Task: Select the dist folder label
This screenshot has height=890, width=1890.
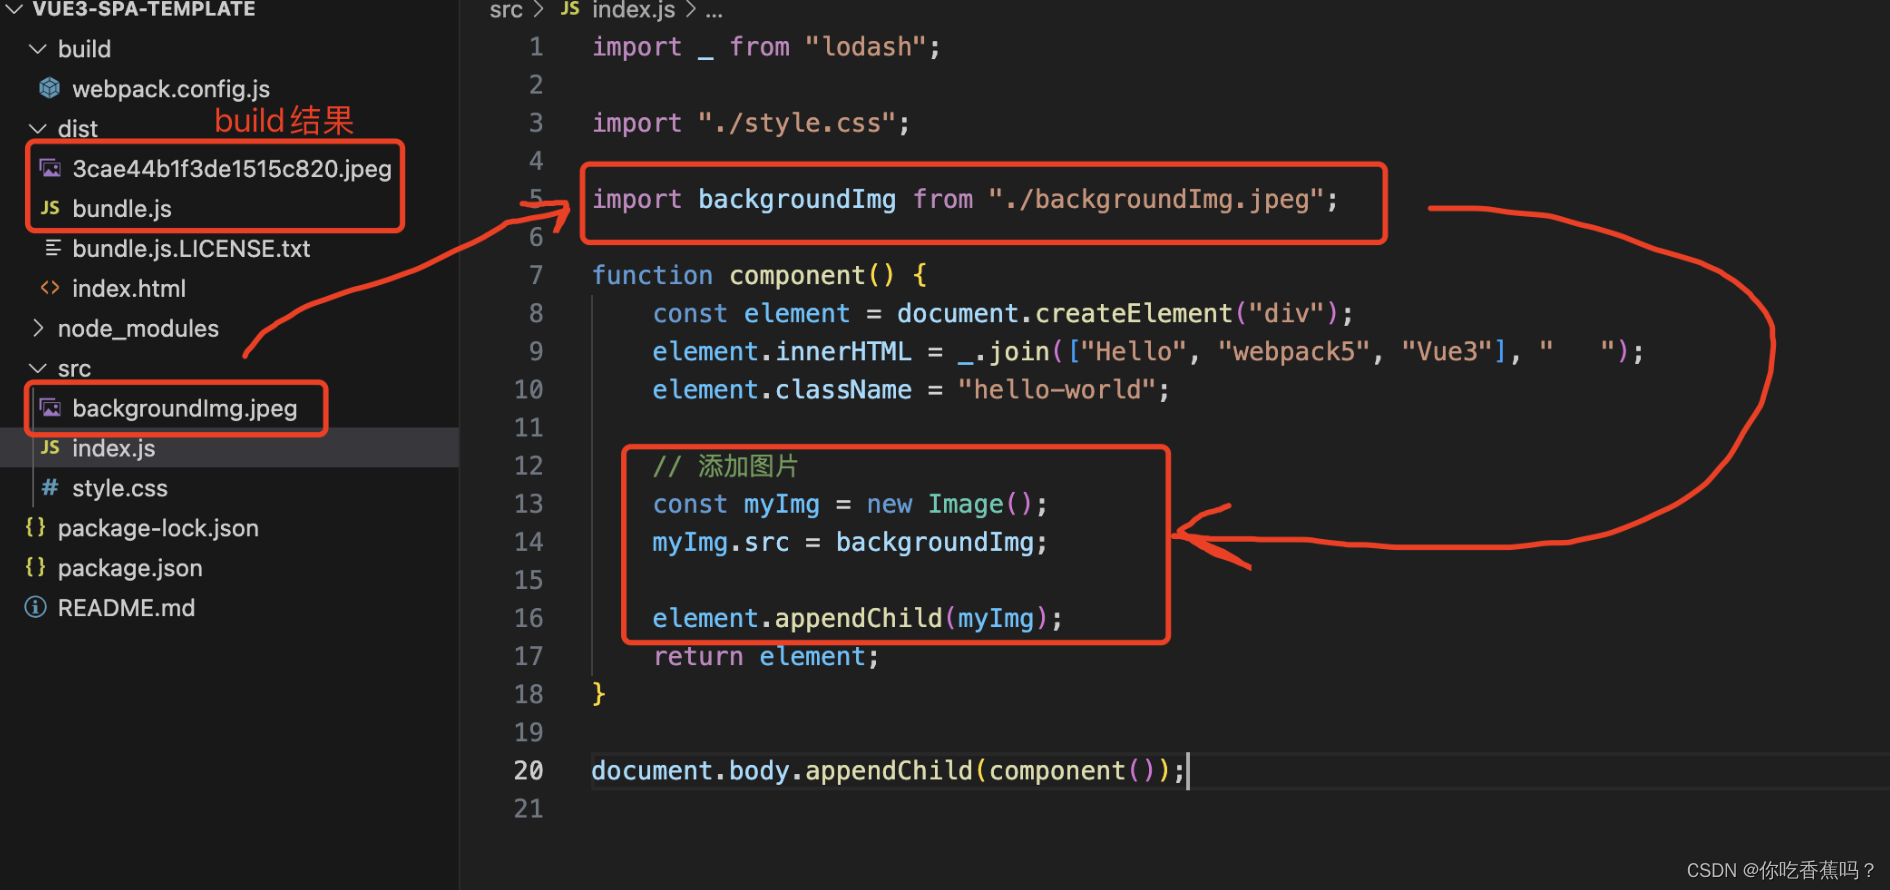Action: 78,129
